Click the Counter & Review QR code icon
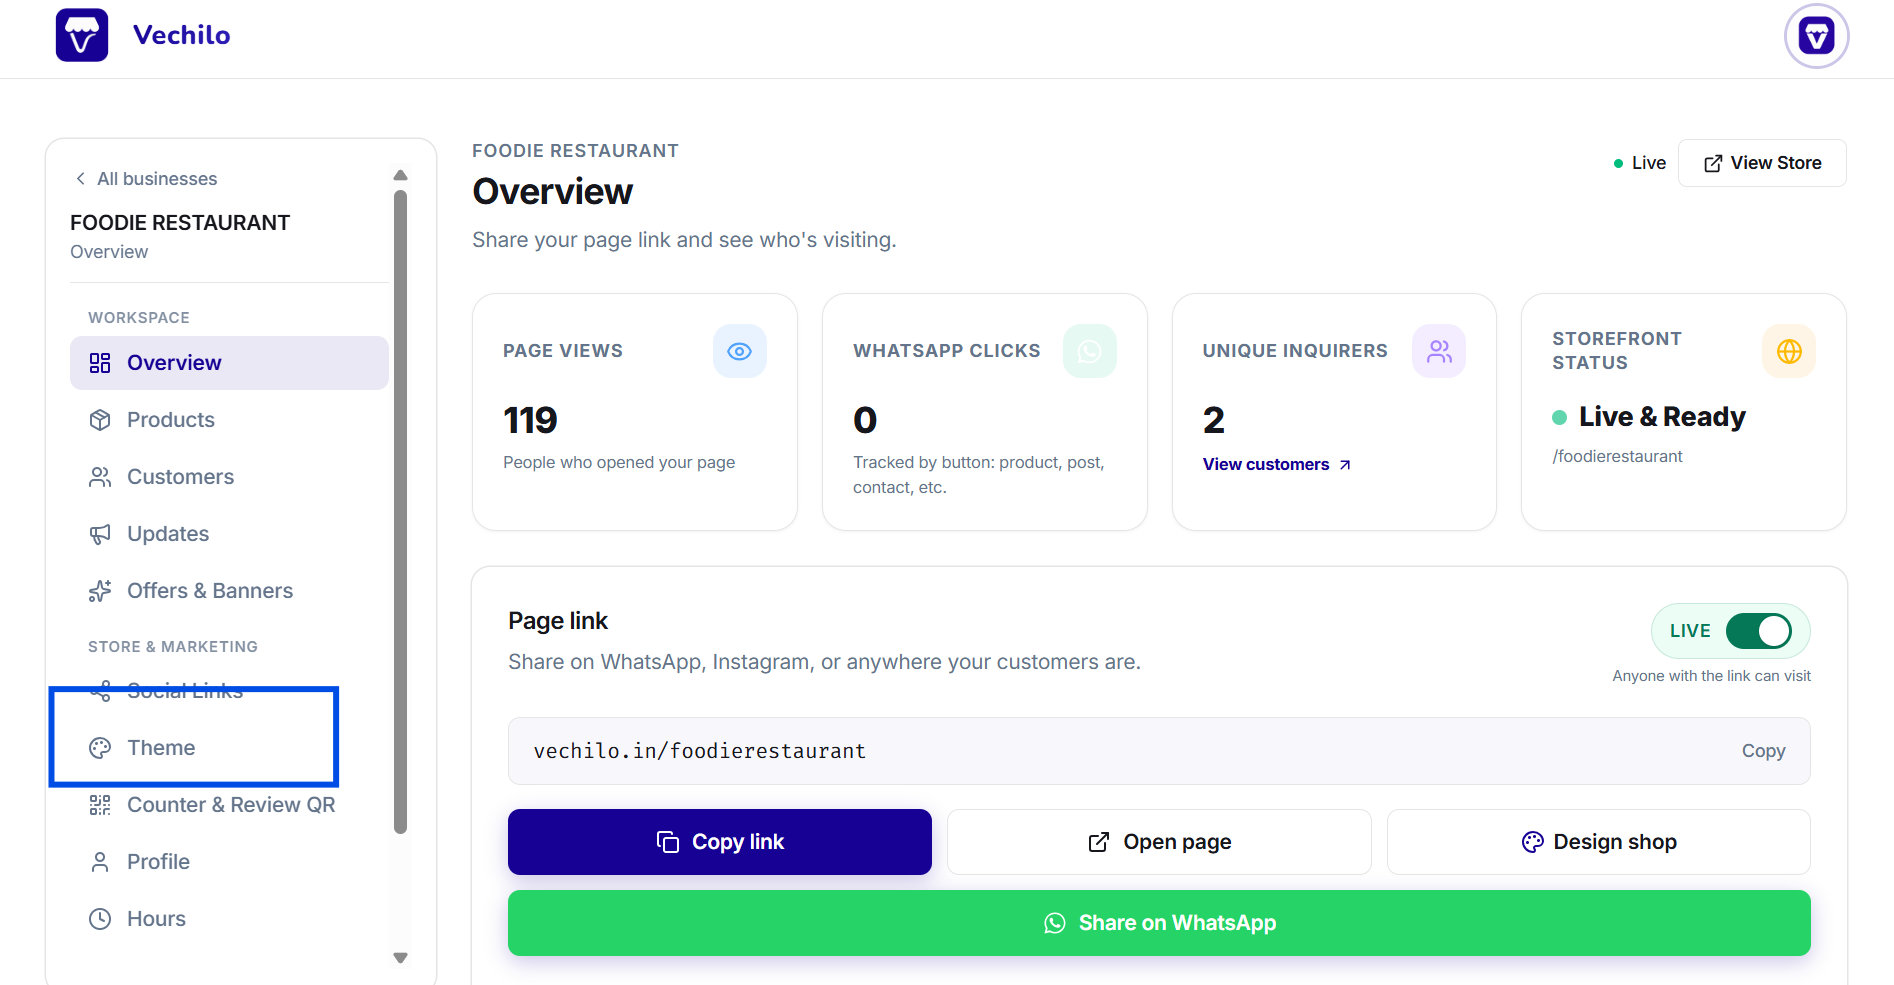This screenshot has height=985, width=1894. point(100,805)
